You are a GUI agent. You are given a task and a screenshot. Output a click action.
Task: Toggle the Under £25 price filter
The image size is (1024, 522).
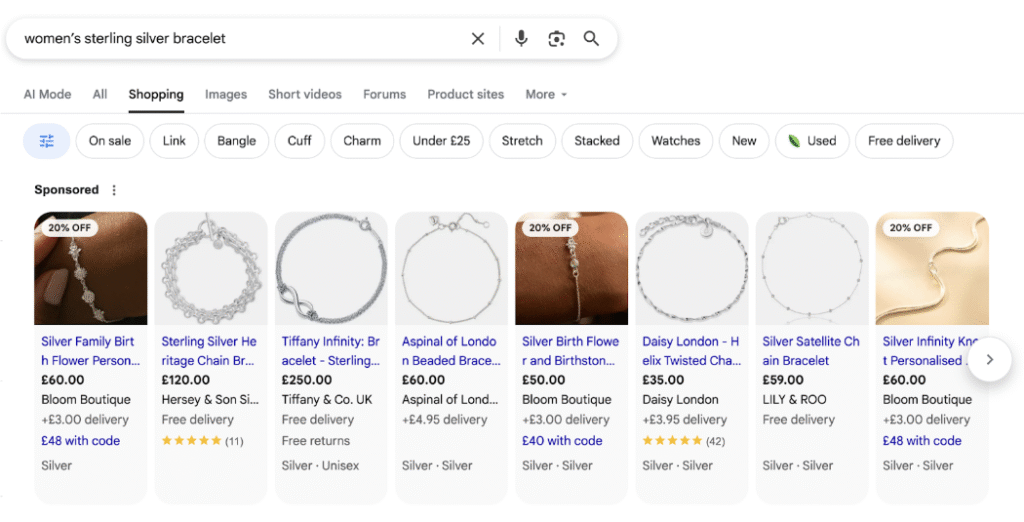click(441, 141)
